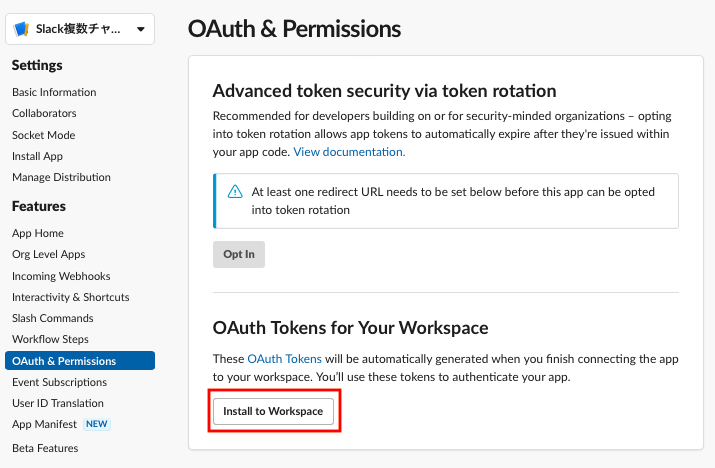This screenshot has width=715, height=468.
Task: Open Basic Information settings page
Action: [54, 92]
